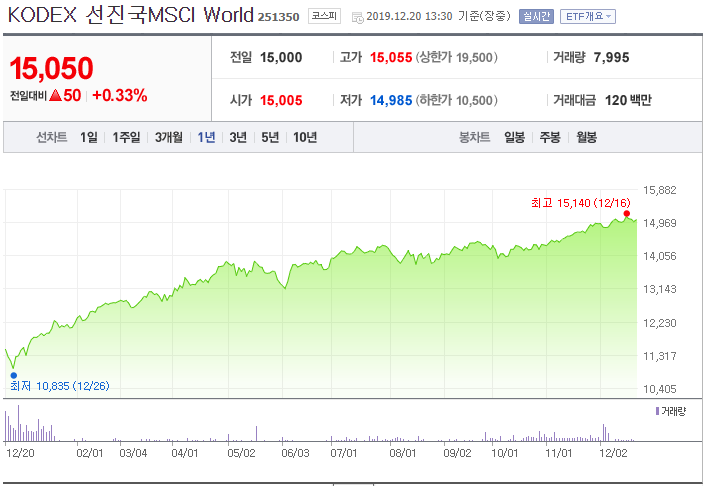This screenshot has width=703, height=486.
Task: Click the 06/03 date axis label
Action: [295, 453]
